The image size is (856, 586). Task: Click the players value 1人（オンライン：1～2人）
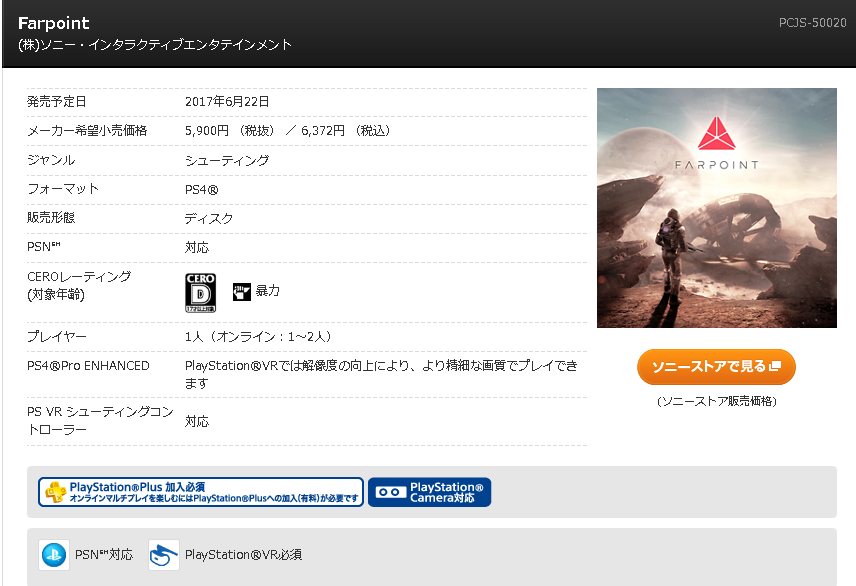(258, 336)
